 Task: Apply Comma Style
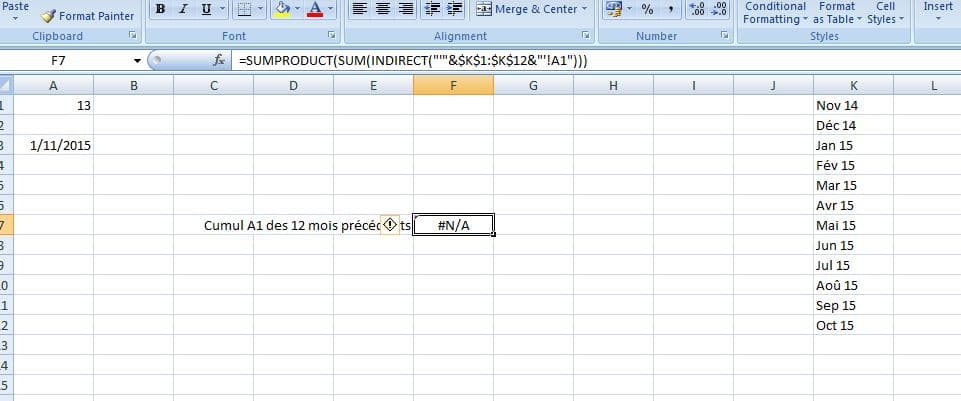coord(670,9)
